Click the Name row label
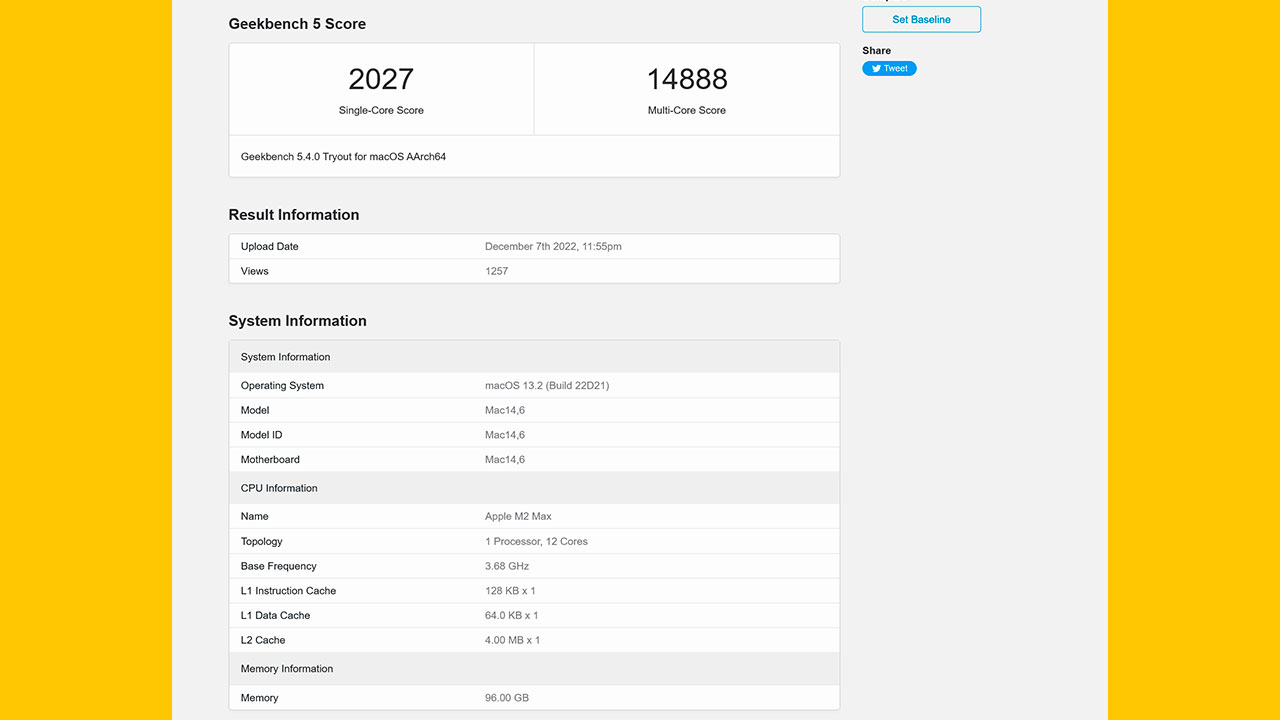 pos(255,516)
